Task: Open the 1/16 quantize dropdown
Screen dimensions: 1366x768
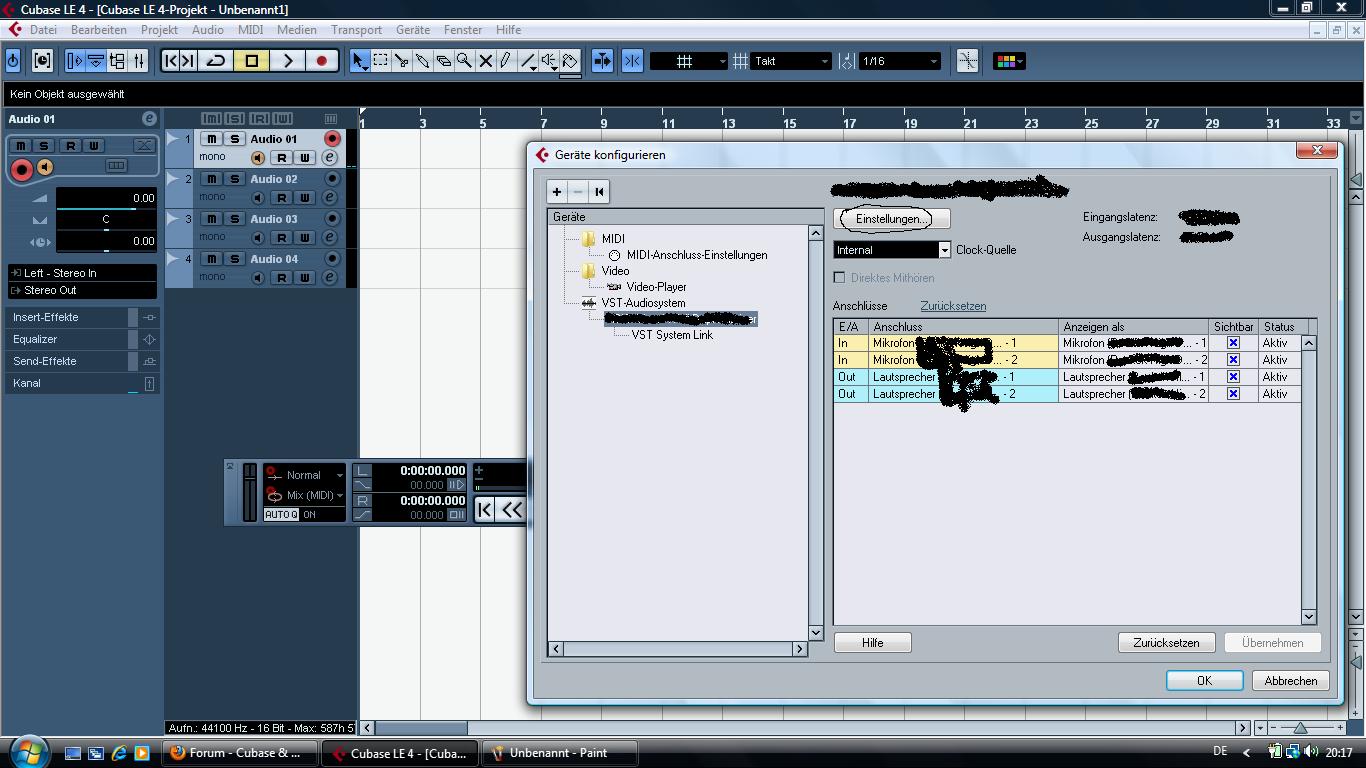Action: pyautogui.click(x=899, y=61)
